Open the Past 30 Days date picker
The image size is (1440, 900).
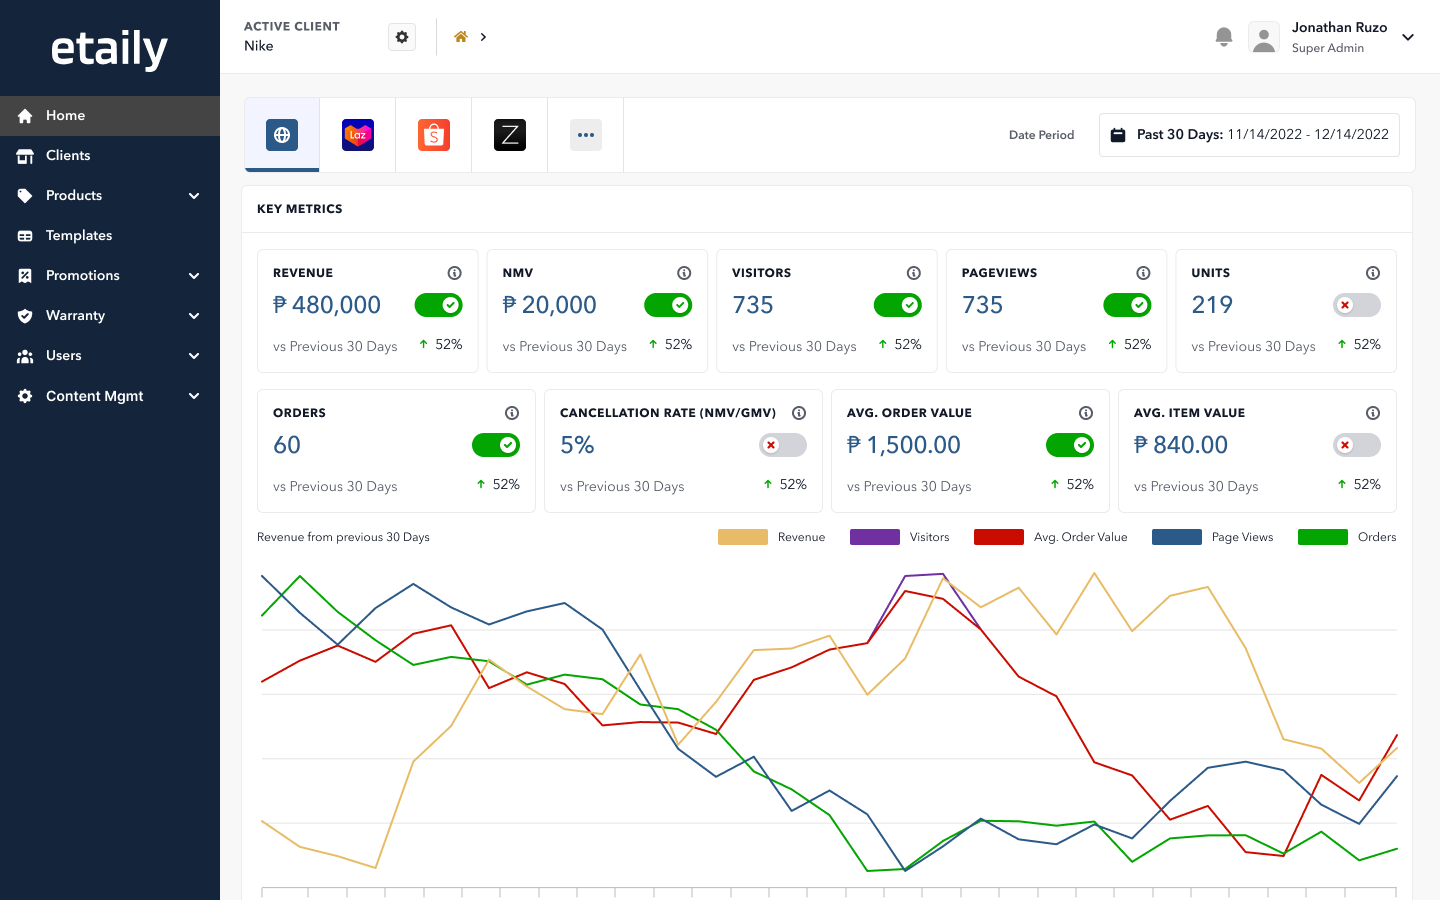coord(1249,135)
